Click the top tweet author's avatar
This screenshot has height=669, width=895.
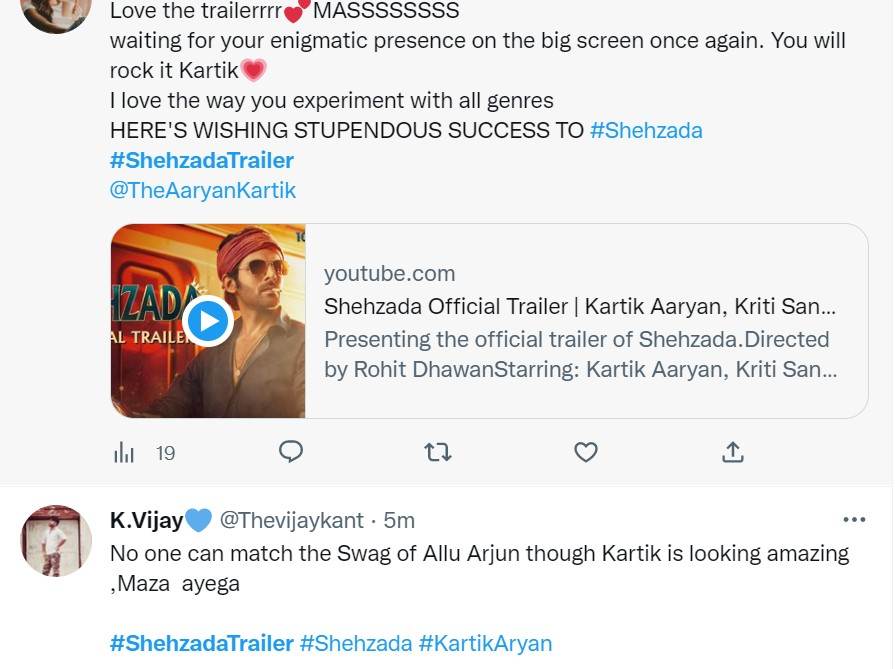click(56, 15)
